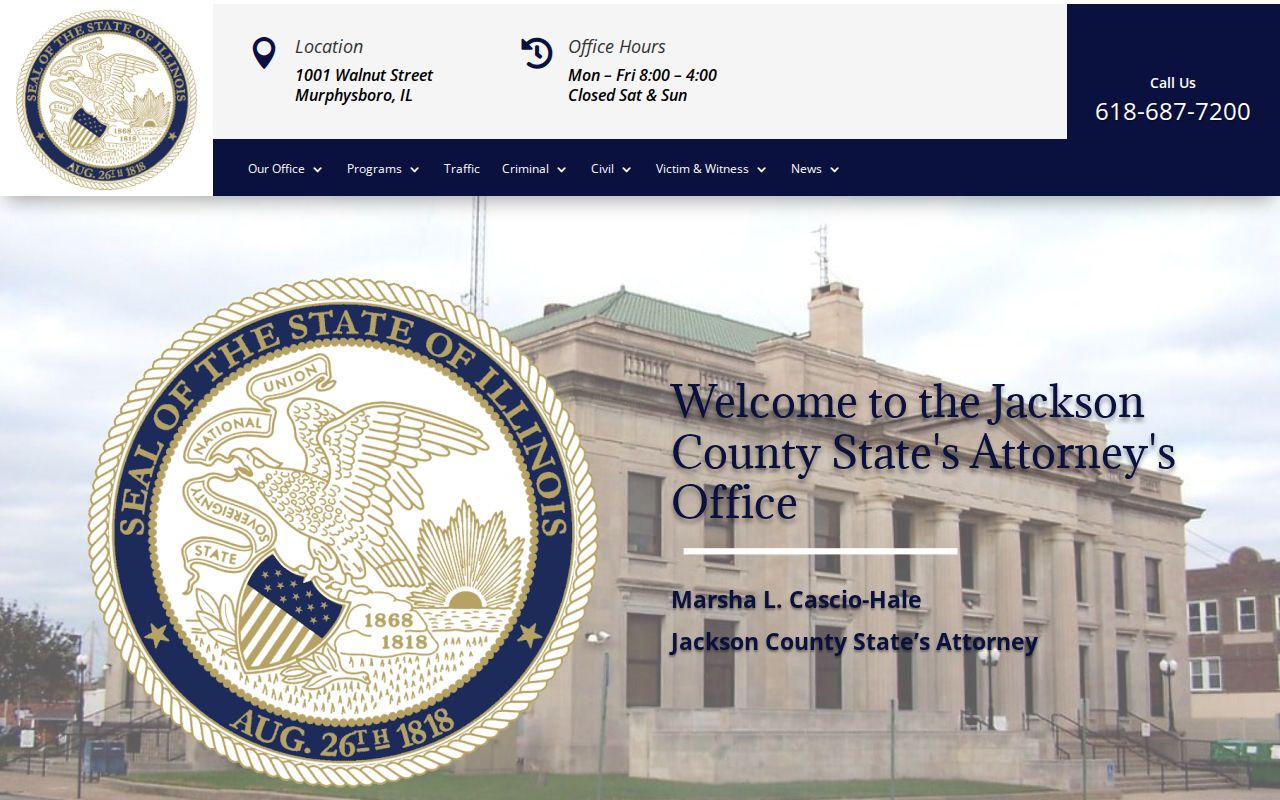
Task: Open the Victim & Witness menu
Action: [x=711, y=169]
